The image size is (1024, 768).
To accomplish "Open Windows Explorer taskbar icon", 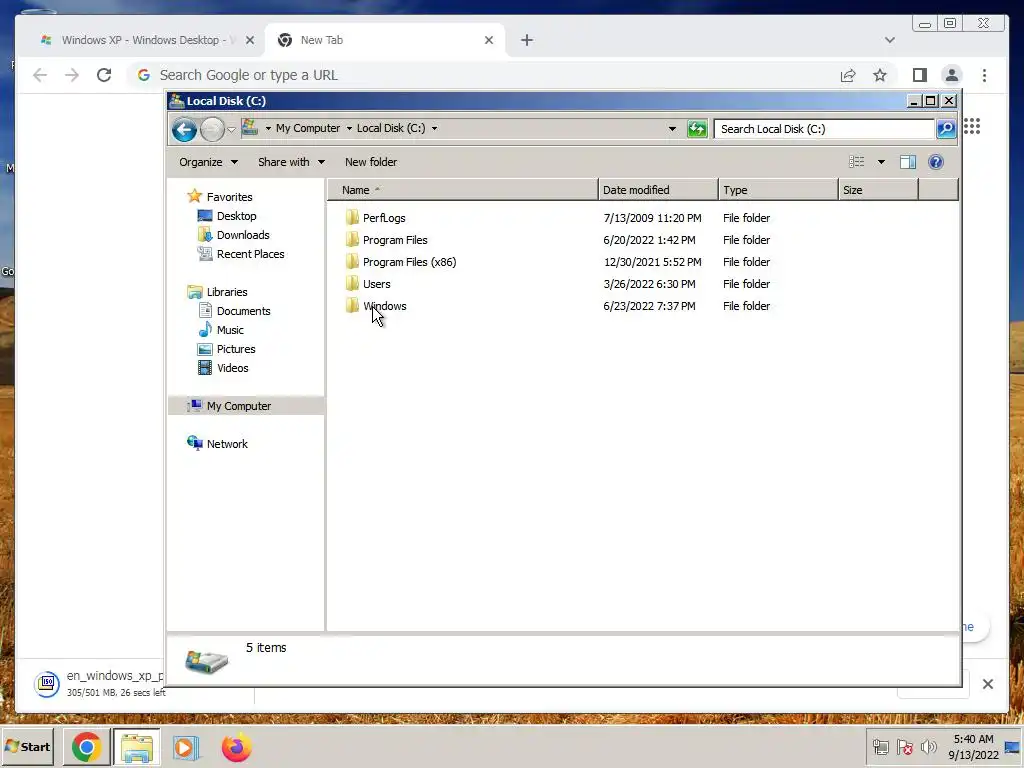I will pyautogui.click(x=136, y=747).
